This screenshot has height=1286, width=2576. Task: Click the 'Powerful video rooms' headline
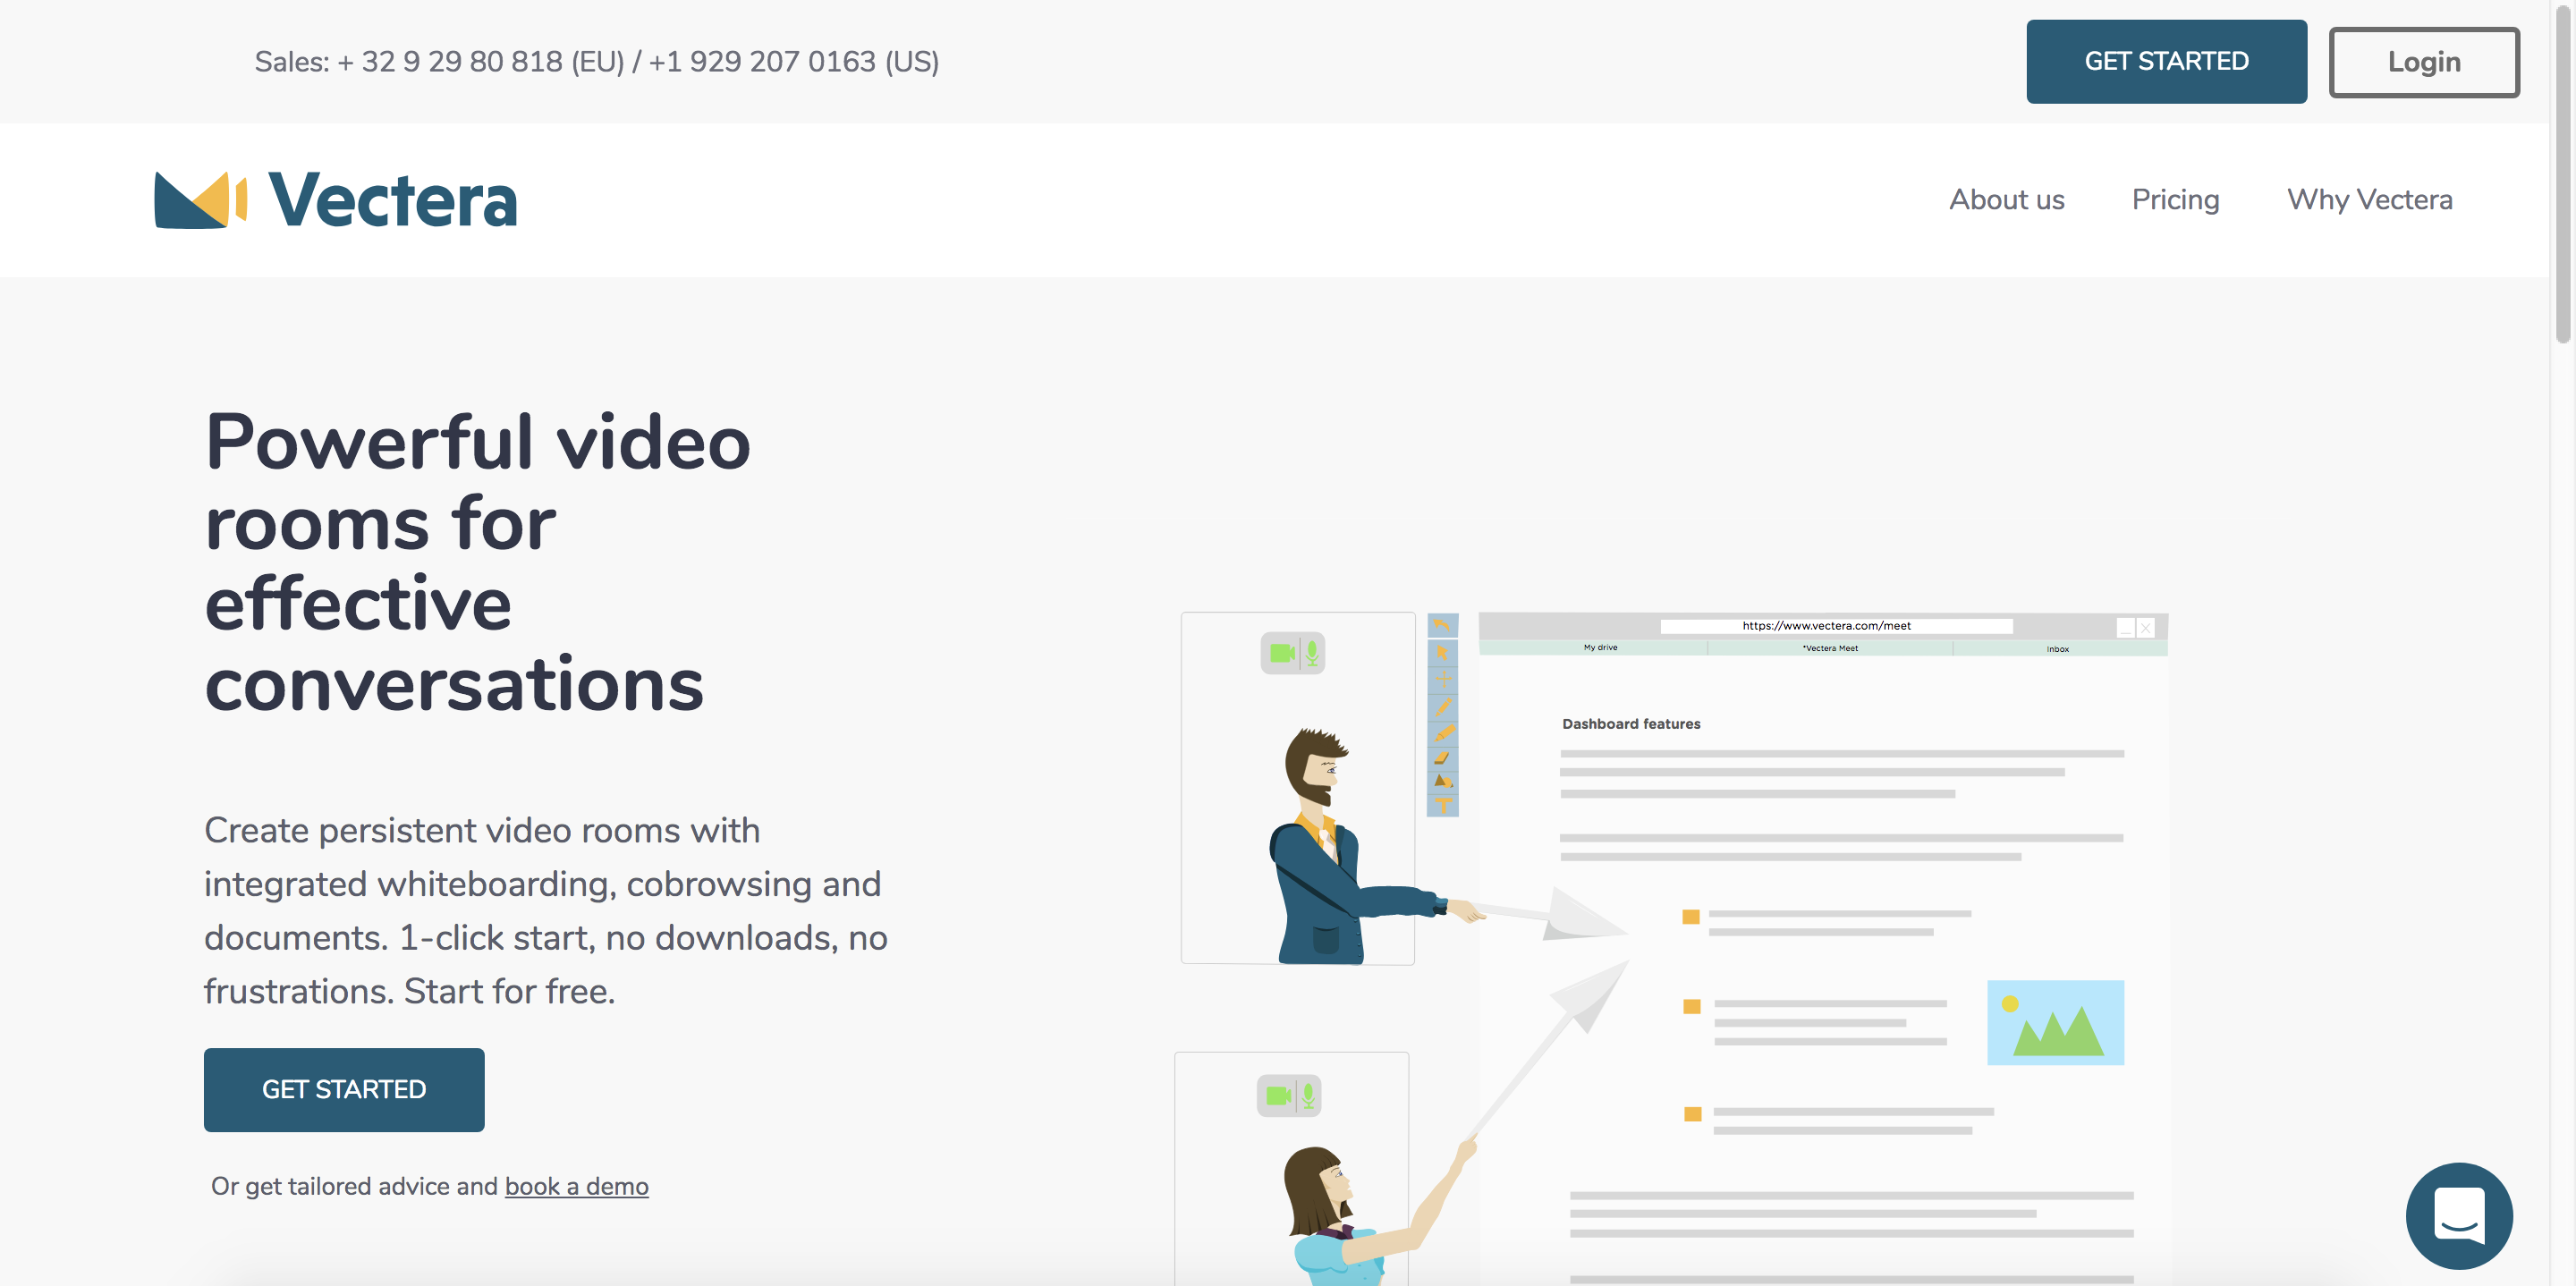click(478, 562)
